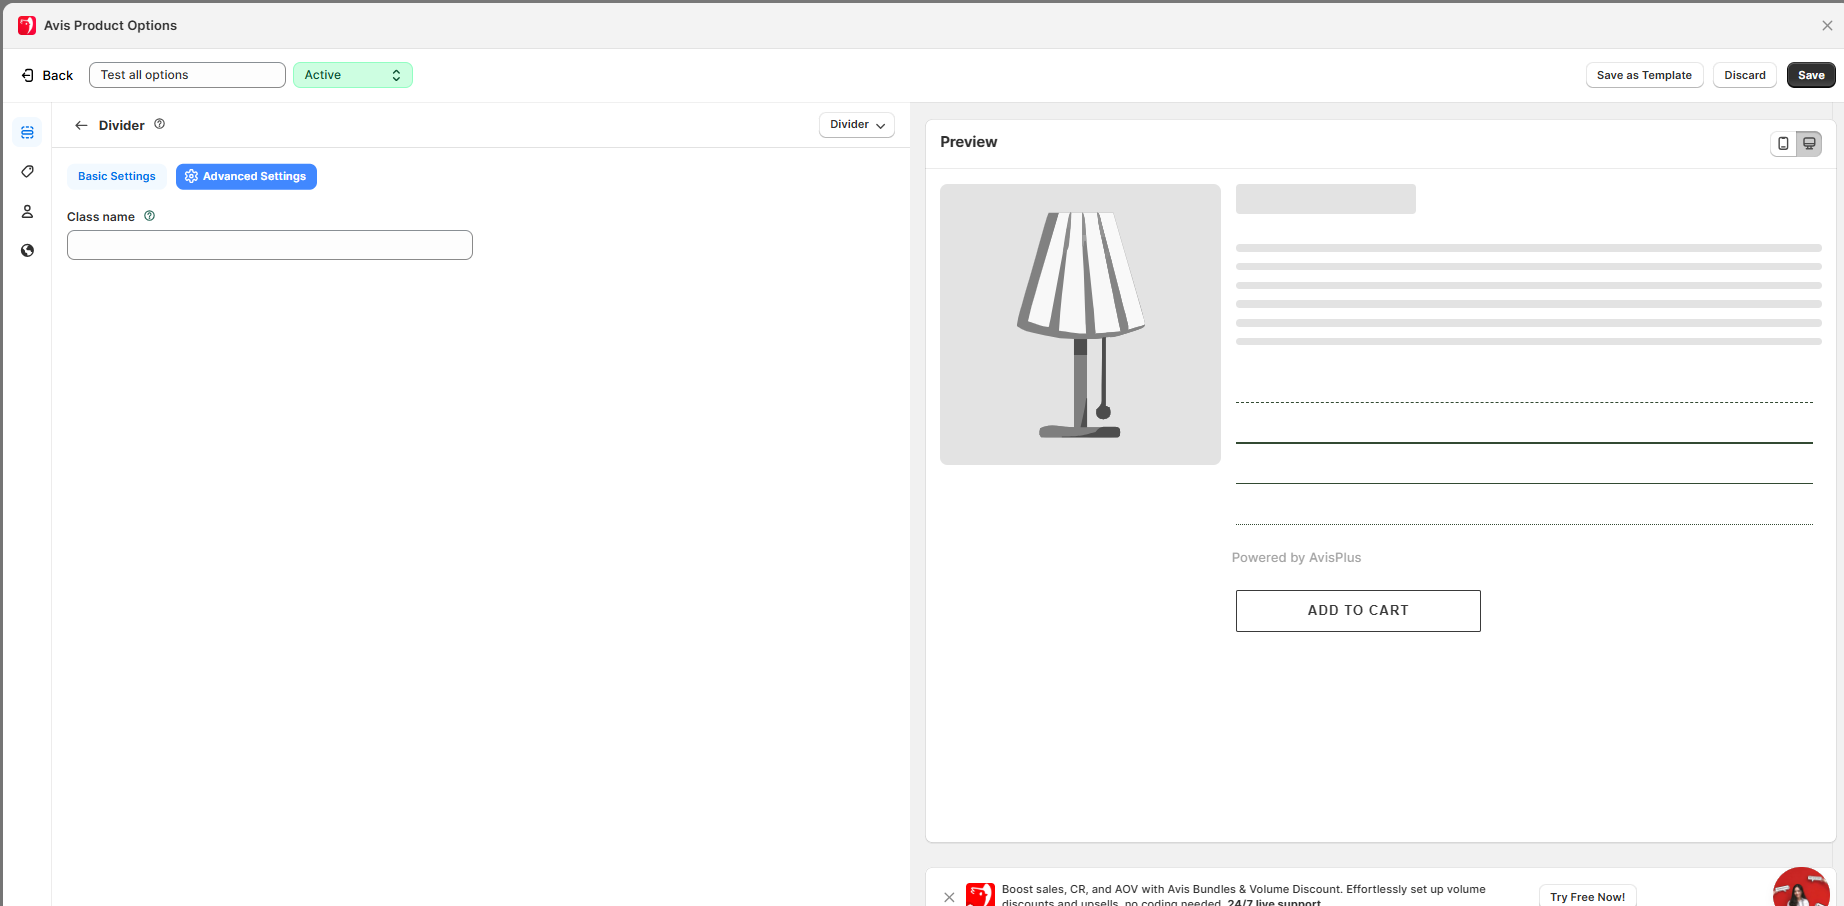Click the back arrow beside Divider
The image size is (1844, 906).
(x=81, y=125)
